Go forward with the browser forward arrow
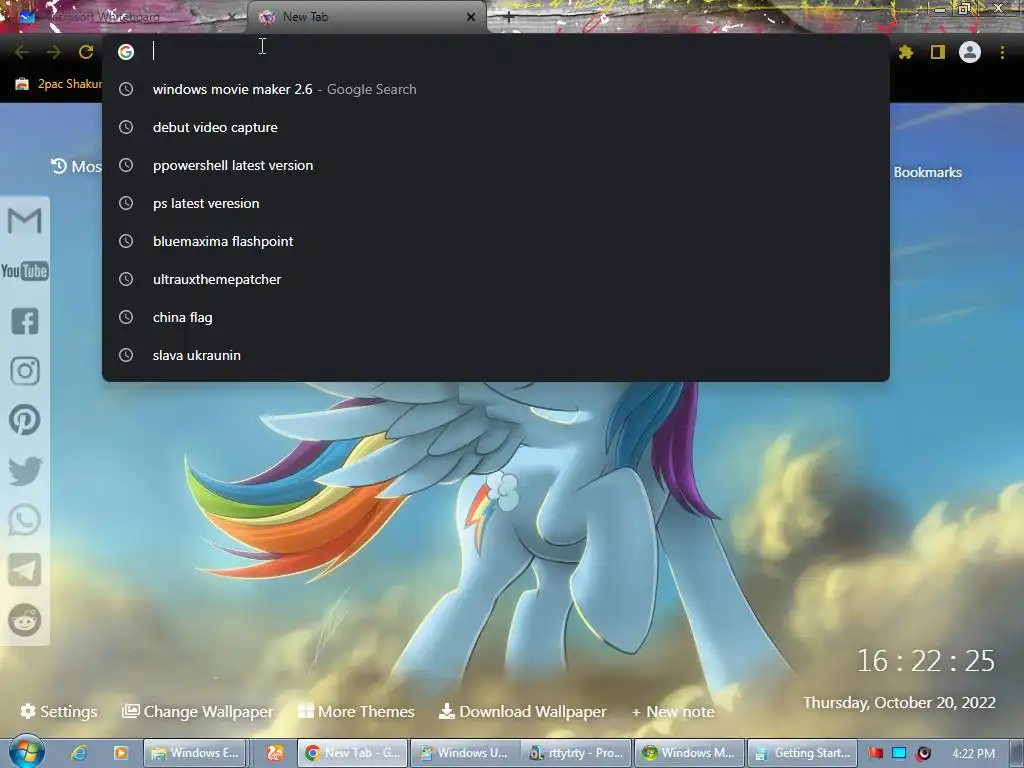 [54, 52]
